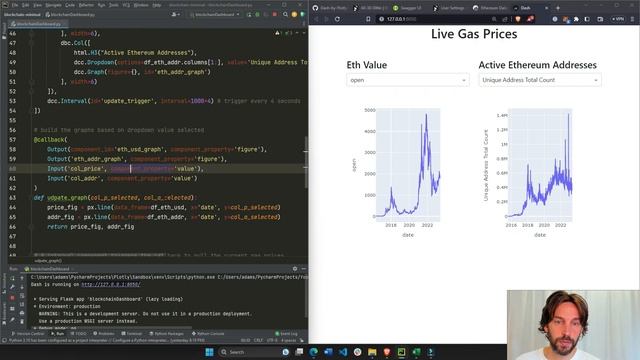Click the wrench settings icon in Run panel
The image size is (640, 360).
click(12, 287)
